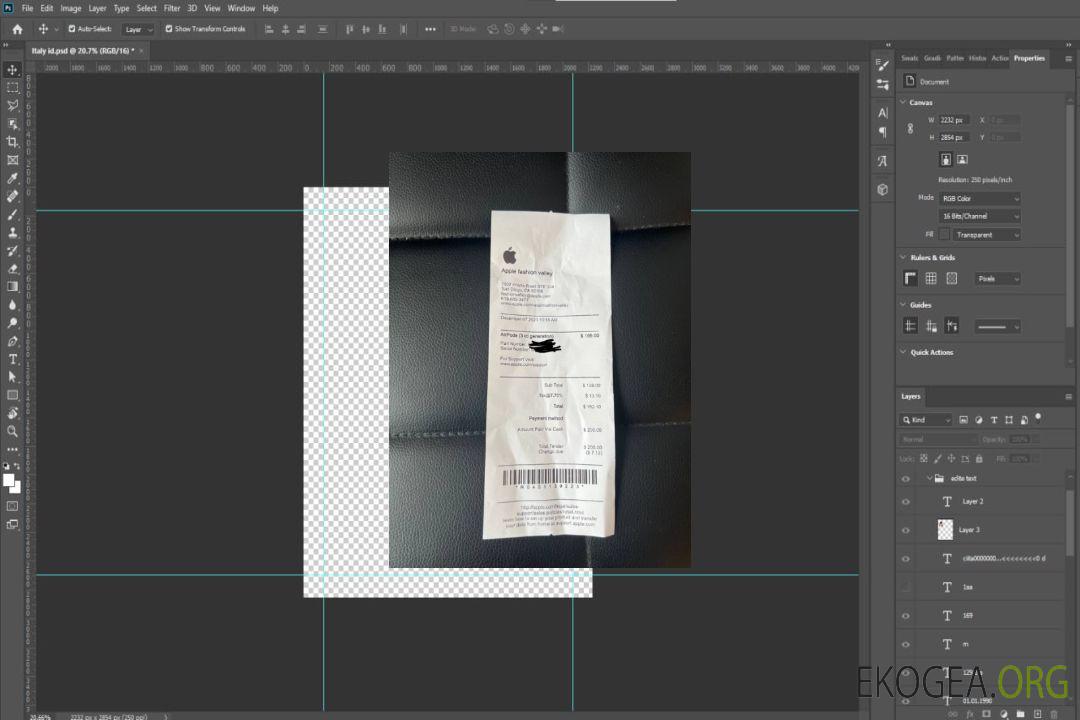Click the Layer 3 layer name
Screen dimensions: 1080x720
969,529
